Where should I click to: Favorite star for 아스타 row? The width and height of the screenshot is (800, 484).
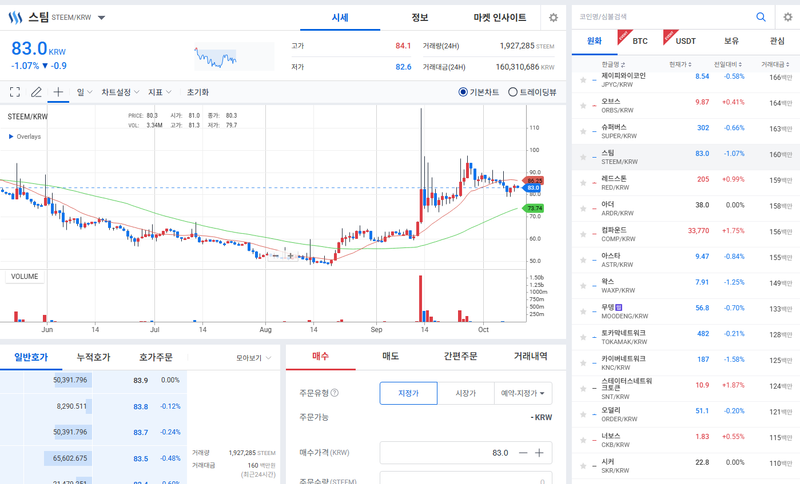(x=583, y=260)
